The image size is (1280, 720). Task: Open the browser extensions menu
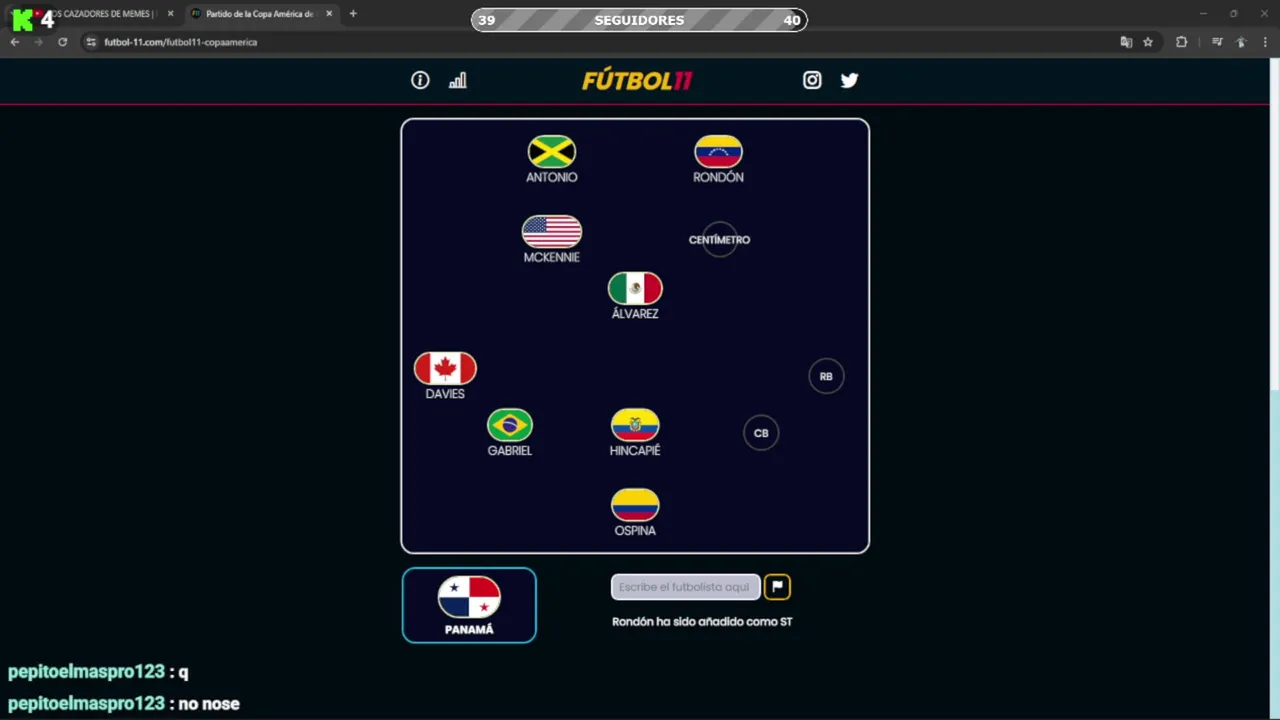tap(1181, 42)
